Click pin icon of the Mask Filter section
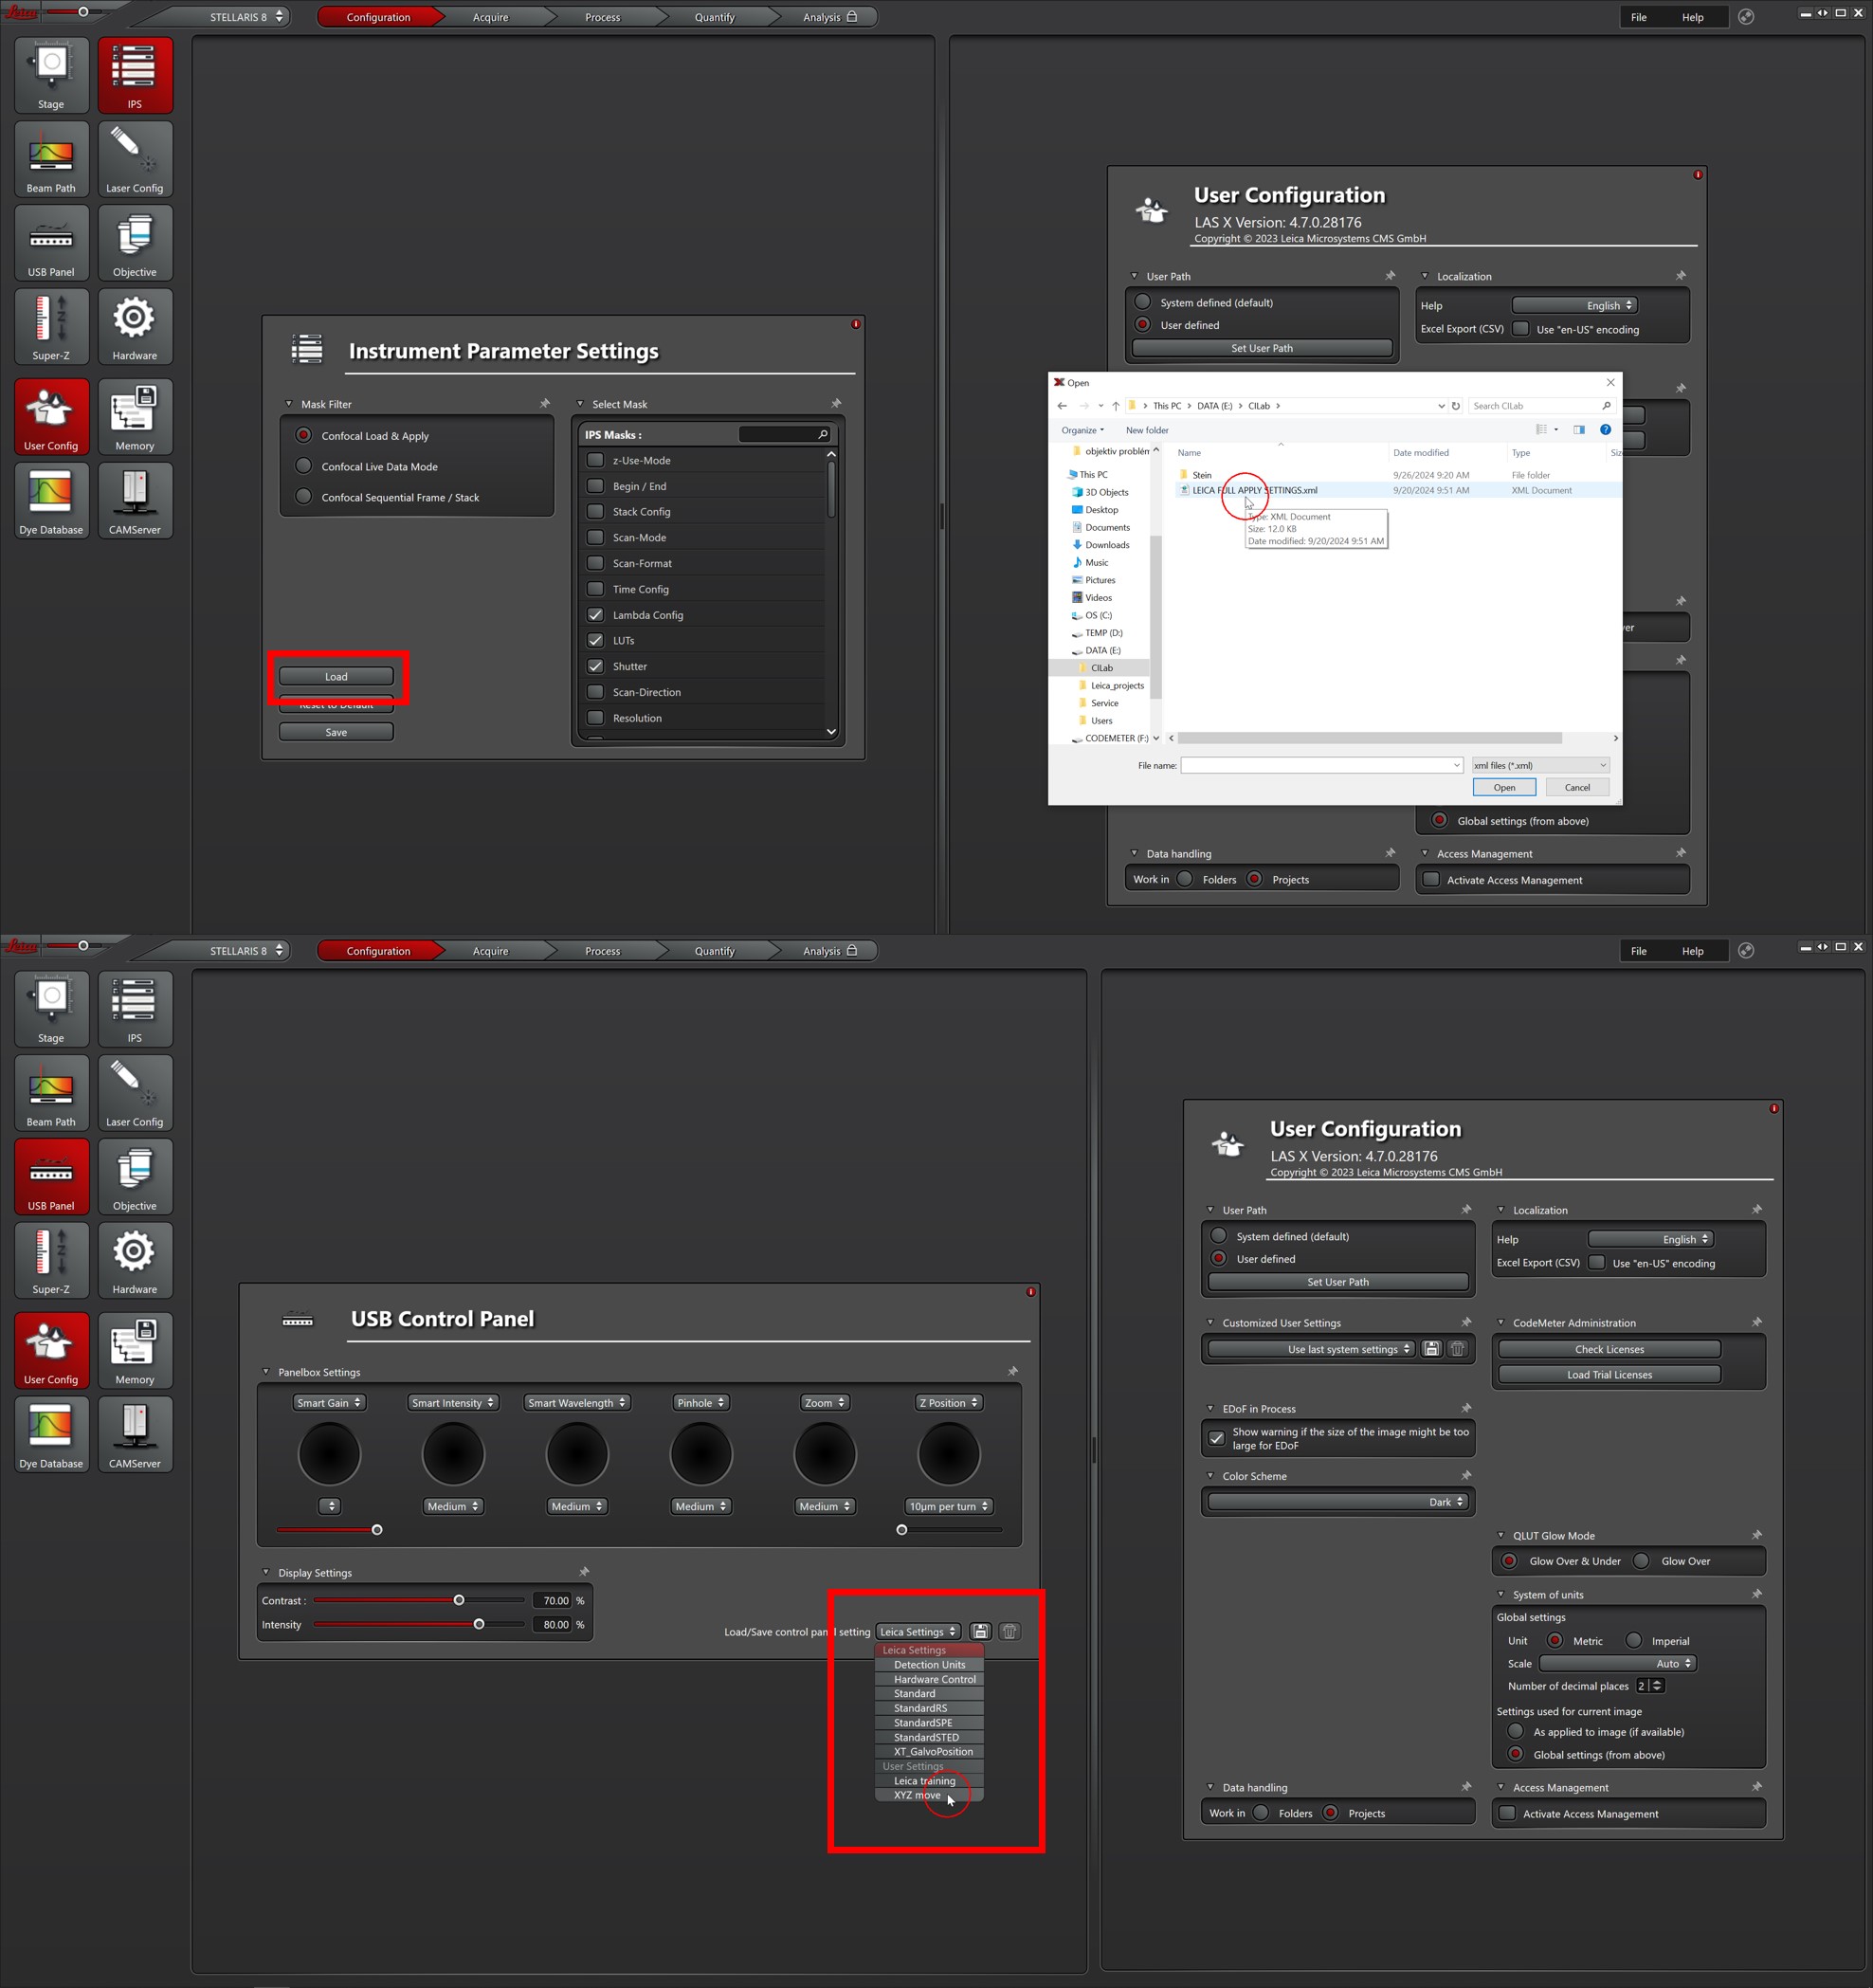Image resolution: width=1873 pixels, height=1988 pixels. pyautogui.click(x=545, y=404)
